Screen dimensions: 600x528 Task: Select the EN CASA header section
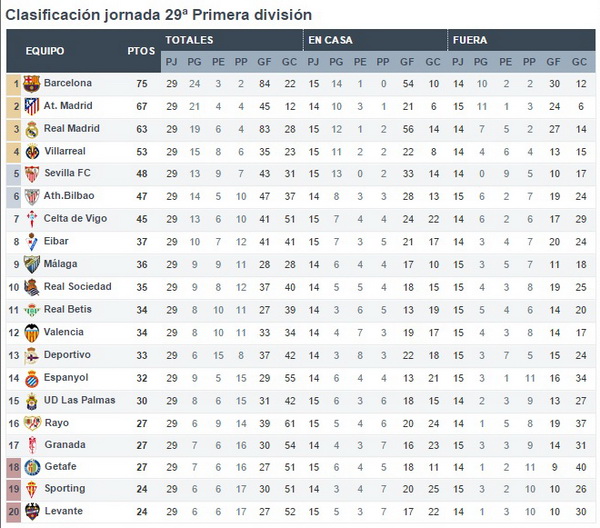pos(375,40)
